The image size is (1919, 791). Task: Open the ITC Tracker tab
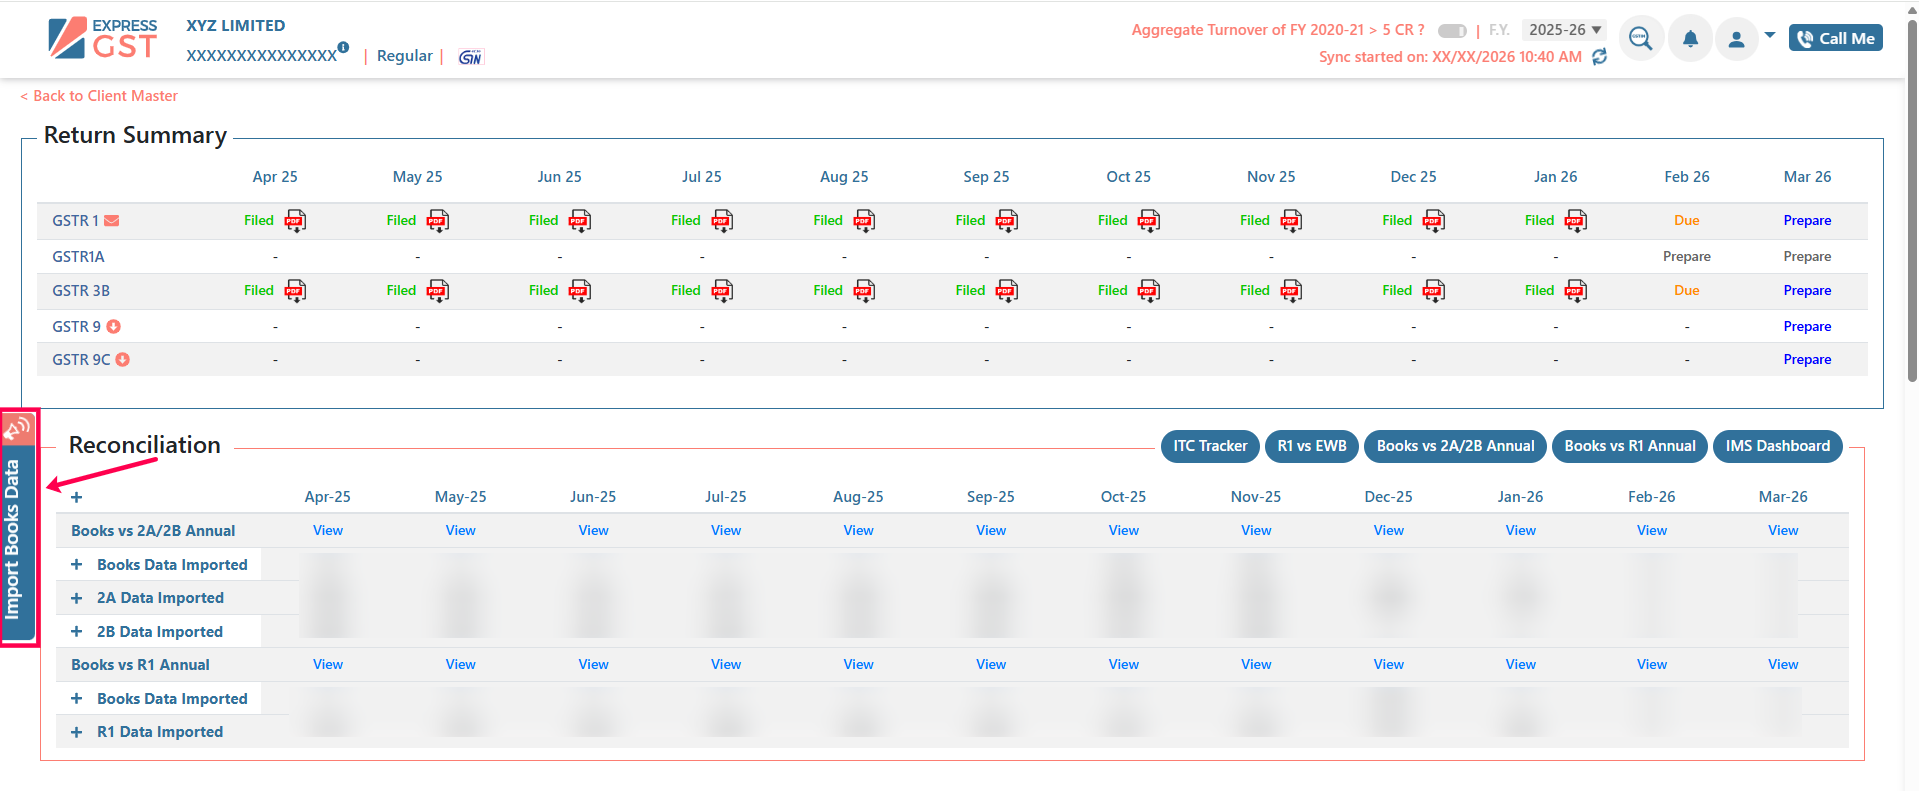tap(1209, 446)
